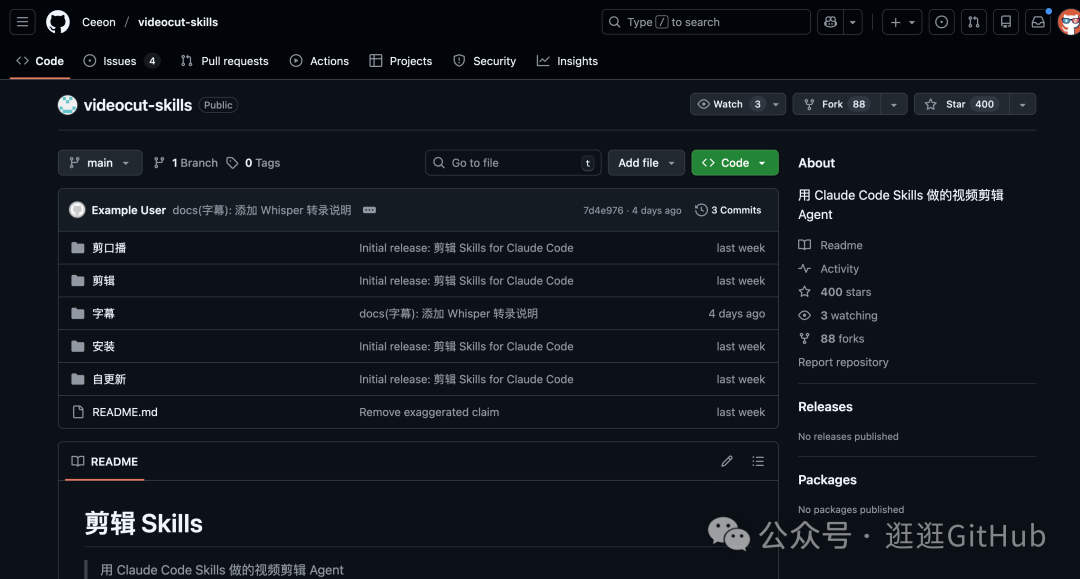This screenshot has width=1080, height=579.
Task: Switch to the Actions tab
Action: click(x=319, y=61)
